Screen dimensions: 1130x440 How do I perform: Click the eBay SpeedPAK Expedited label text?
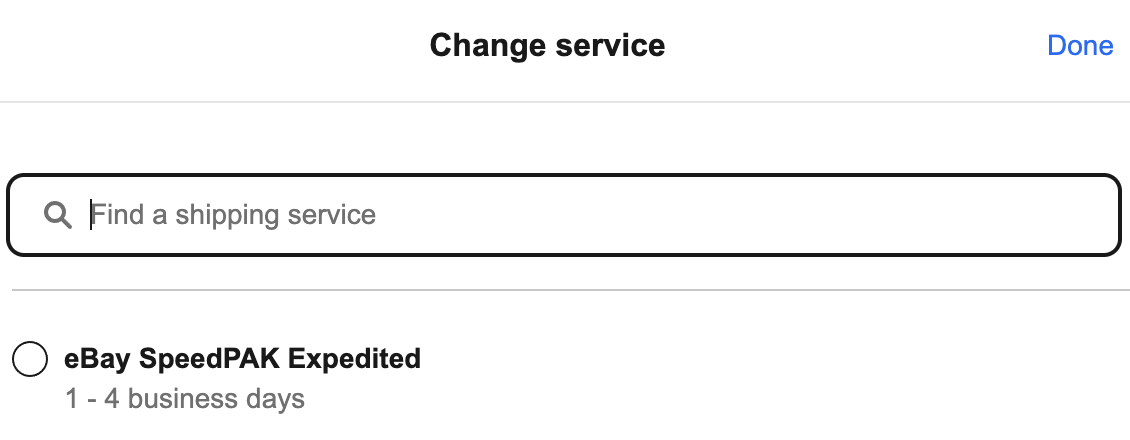[x=242, y=358]
